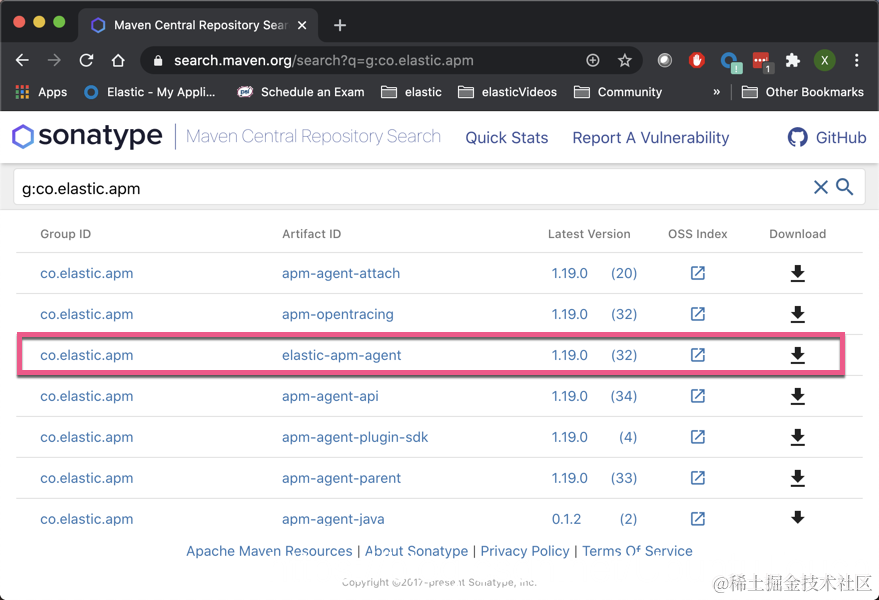The height and width of the screenshot is (600, 879).
Task: Open the GitHub link in header
Action: click(x=827, y=137)
